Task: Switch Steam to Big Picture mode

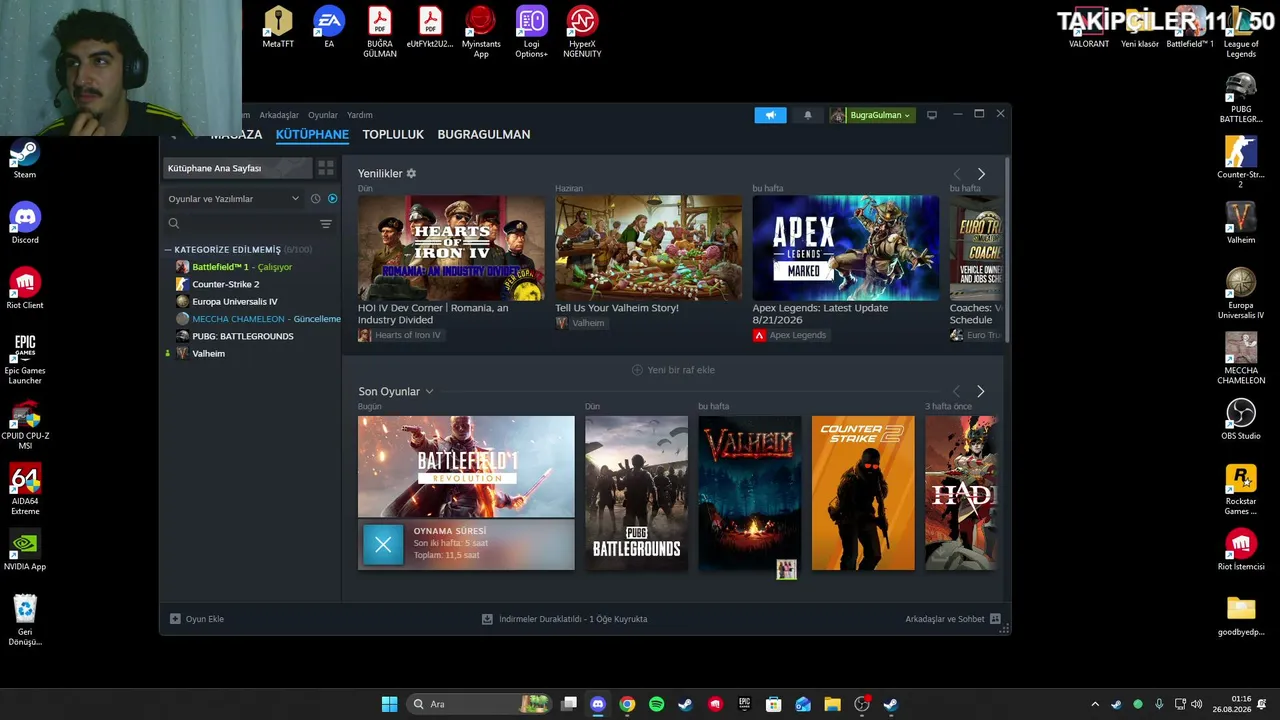Action: pos(932,115)
